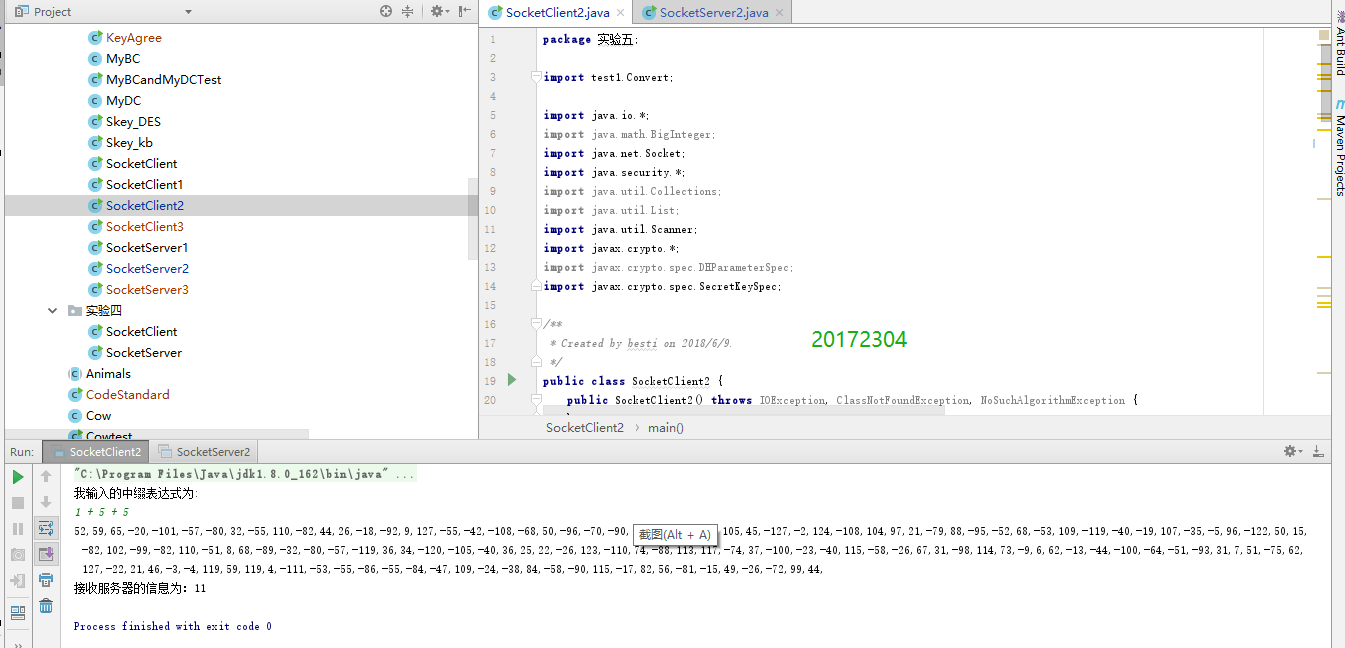Click the Dump threads camera icon
Screen dimensions: 1345x648
tap(18, 554)
